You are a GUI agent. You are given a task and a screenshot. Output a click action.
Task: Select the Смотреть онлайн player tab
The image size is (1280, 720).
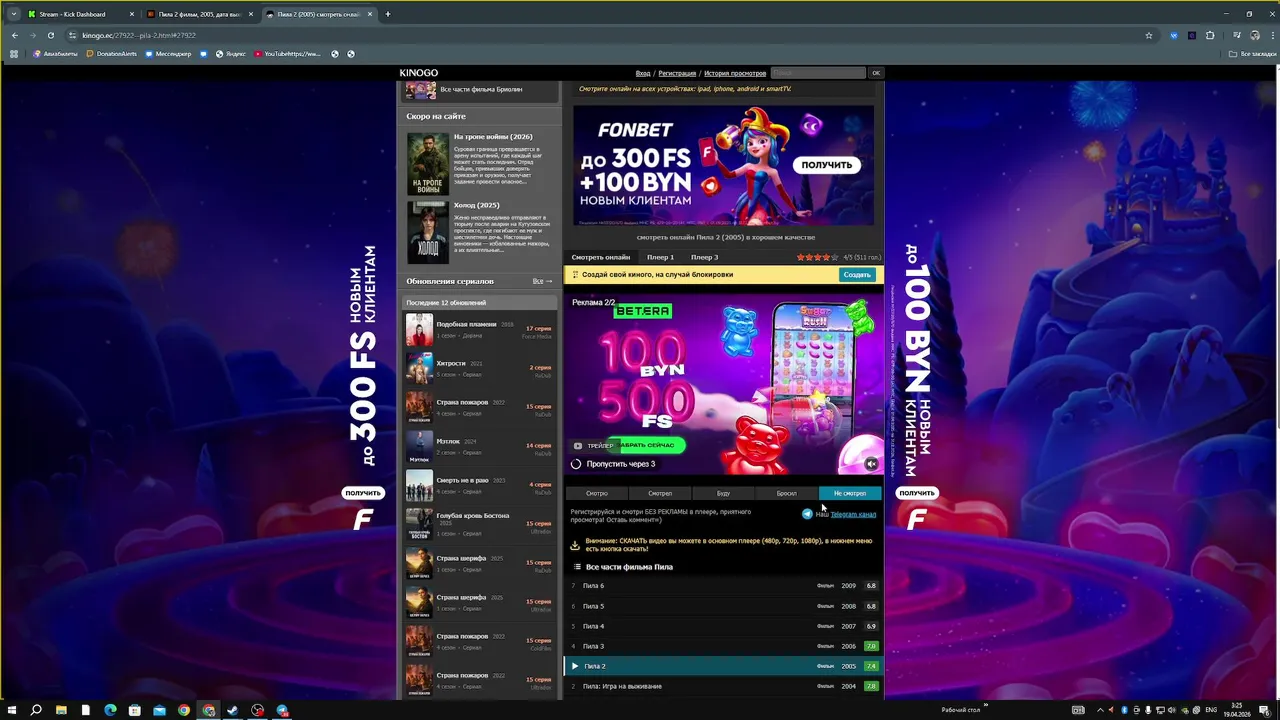601,257
